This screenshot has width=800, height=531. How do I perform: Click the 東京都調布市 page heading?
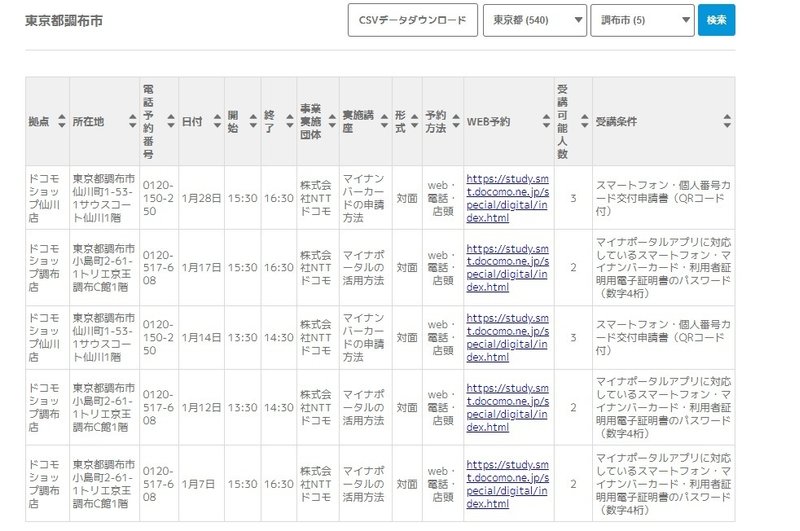pos(64,21)
